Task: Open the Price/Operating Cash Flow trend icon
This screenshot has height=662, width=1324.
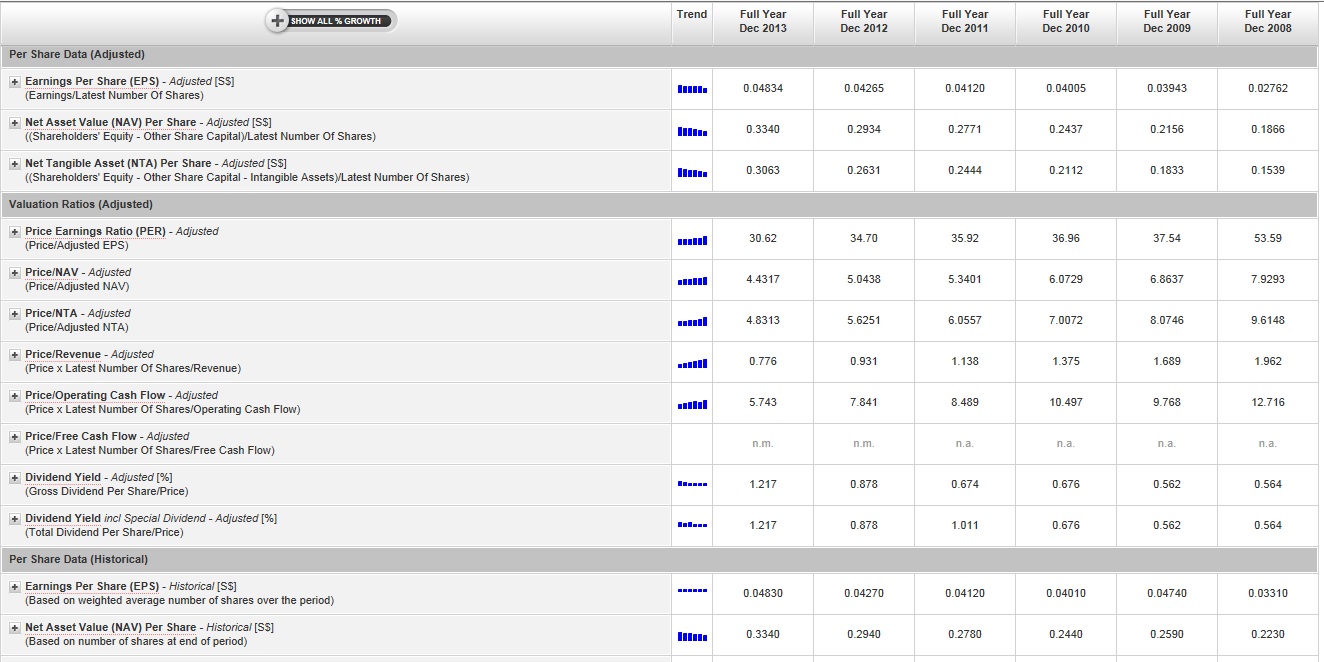Action: pyautogui.click(x=692, y=403)
